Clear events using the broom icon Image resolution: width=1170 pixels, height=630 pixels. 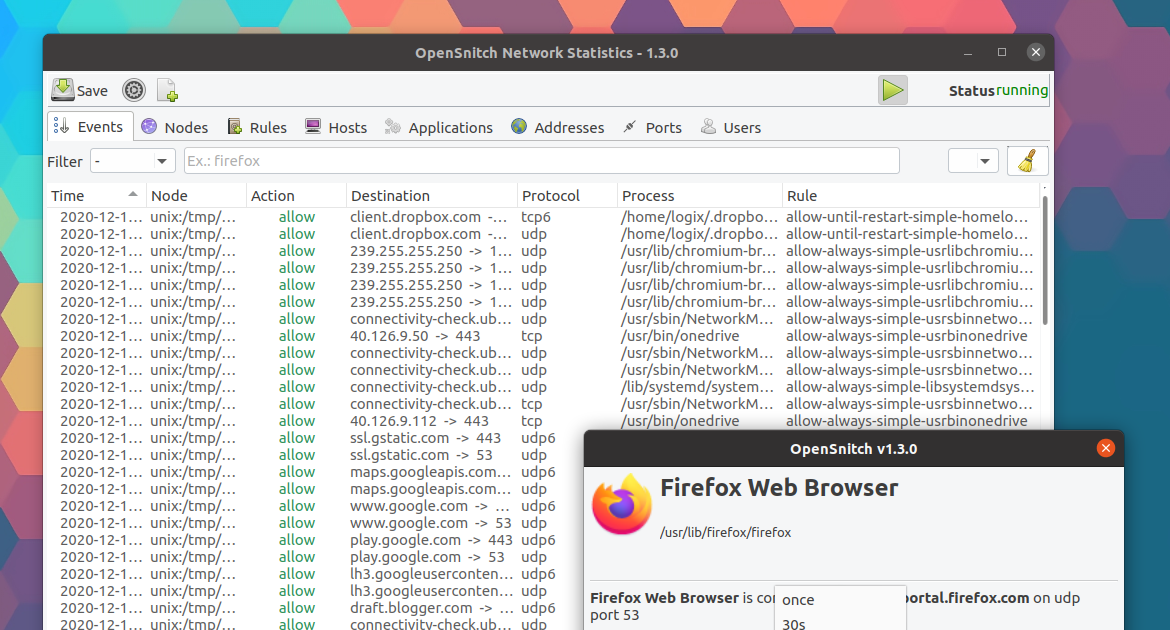[1028, 160]
